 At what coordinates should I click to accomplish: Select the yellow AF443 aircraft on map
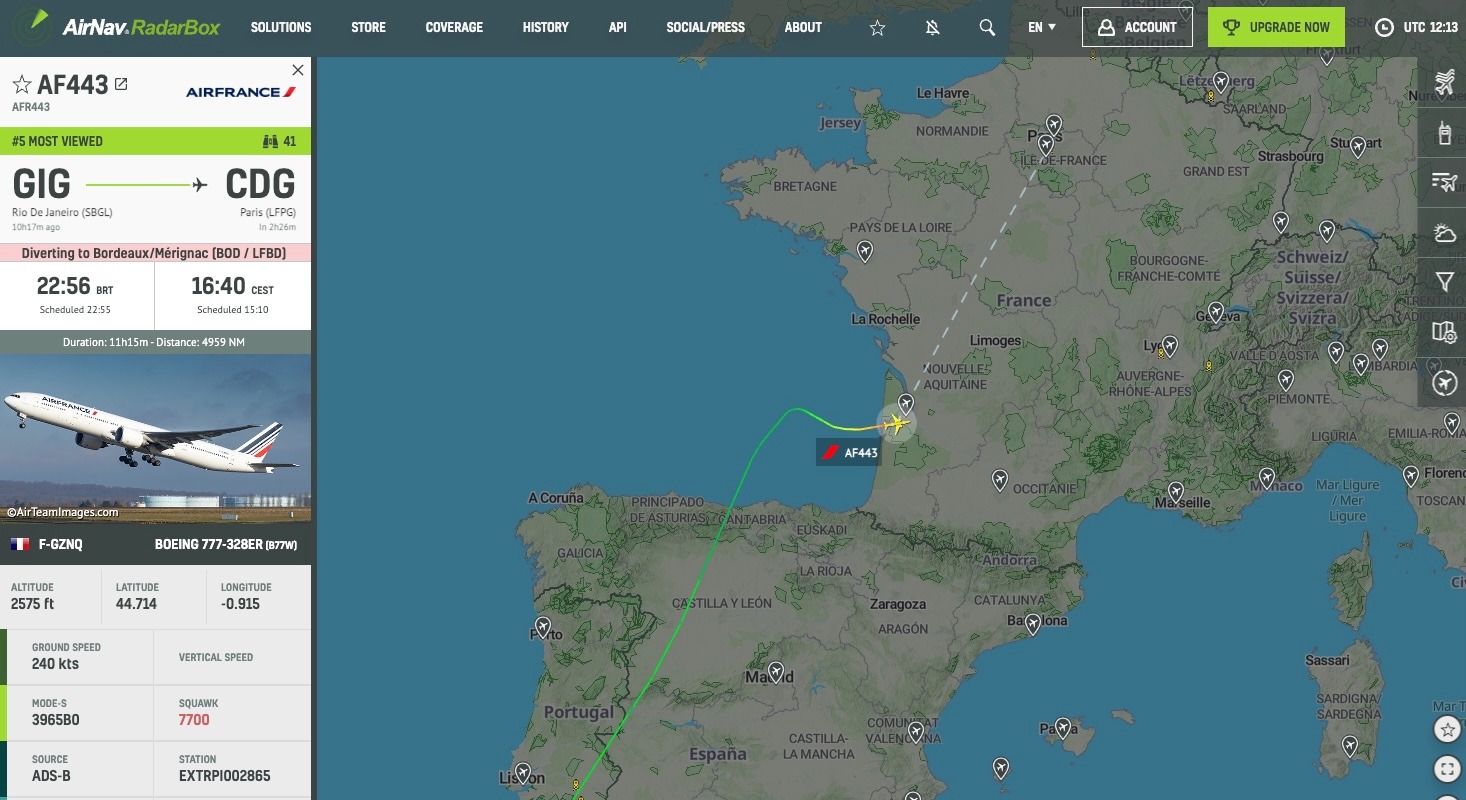point(896,424)
